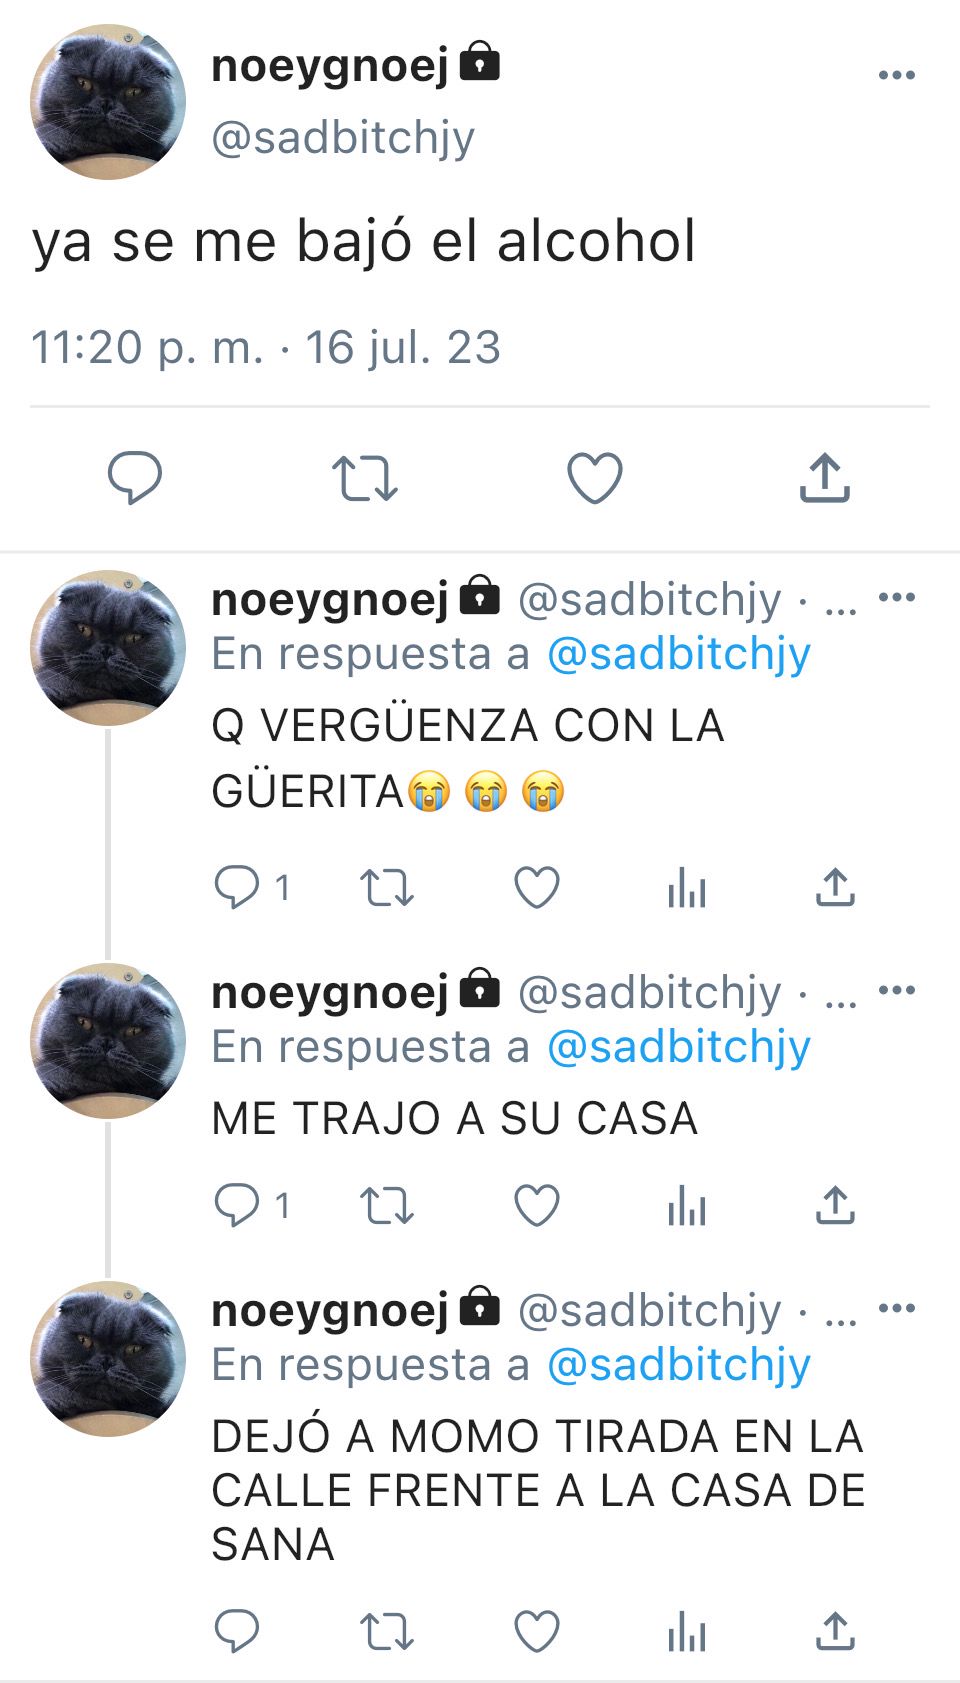
Task: Open @sadbitchjy mention link in last reply
Action: 679,1365
